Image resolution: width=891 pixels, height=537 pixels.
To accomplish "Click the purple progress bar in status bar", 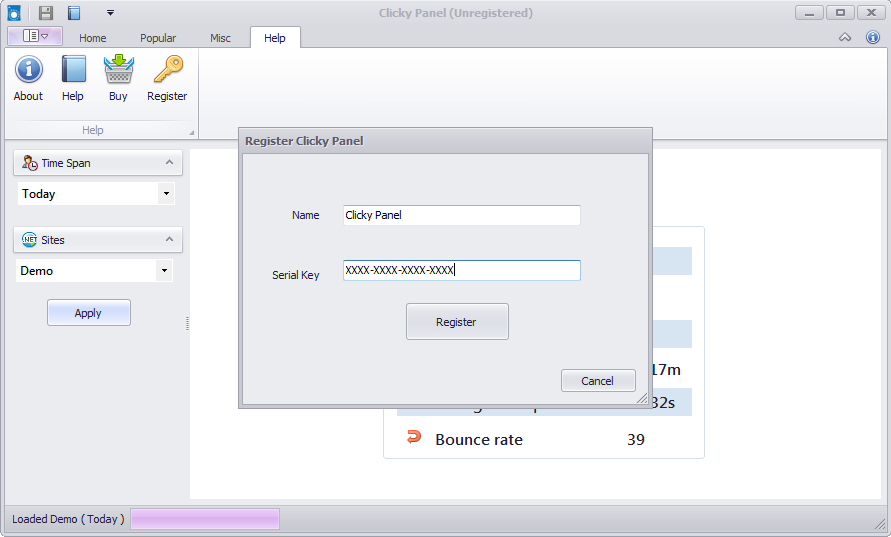I will 205,519.
